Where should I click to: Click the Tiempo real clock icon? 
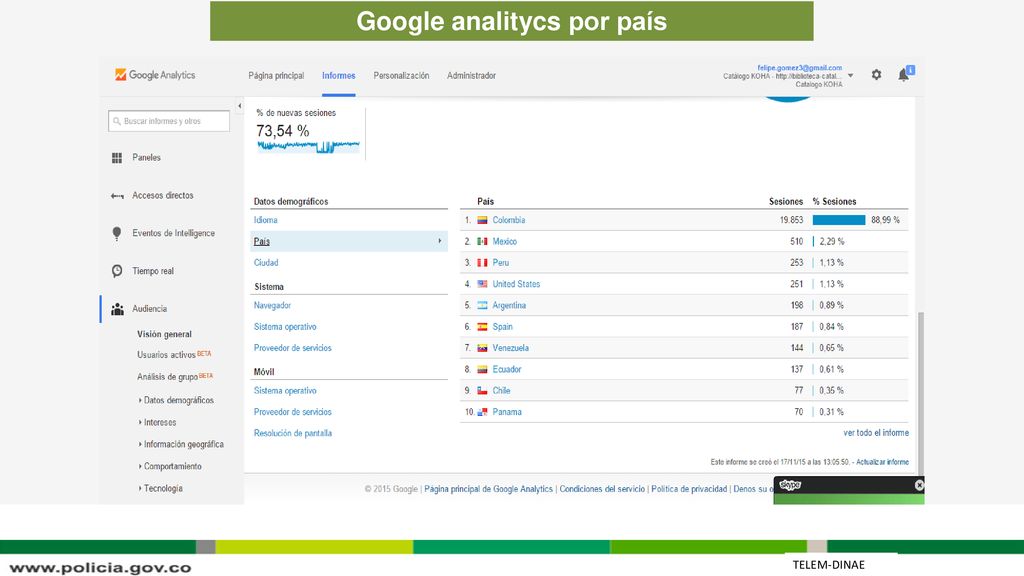click(x=117, y=271)
